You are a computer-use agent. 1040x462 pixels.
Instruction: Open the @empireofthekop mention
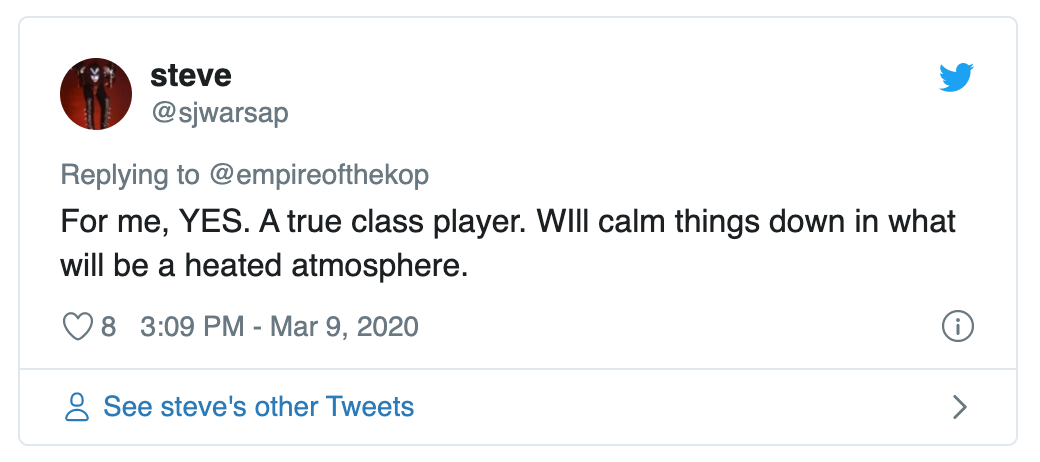point(318,174)
